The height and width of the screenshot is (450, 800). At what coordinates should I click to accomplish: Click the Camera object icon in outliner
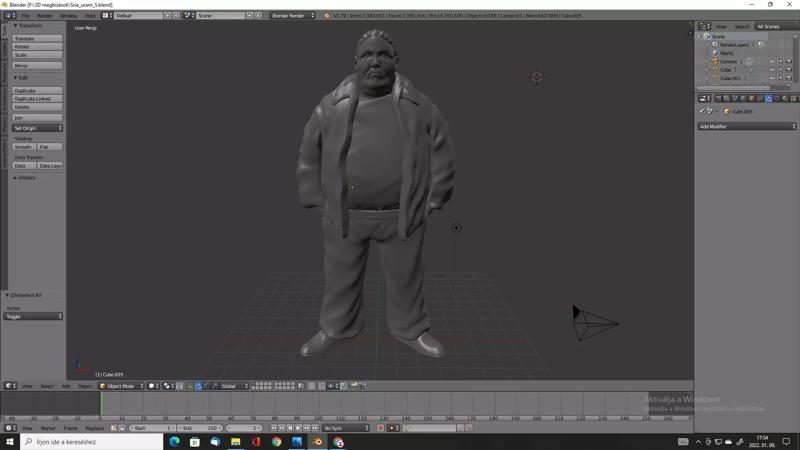click(715, 61)
